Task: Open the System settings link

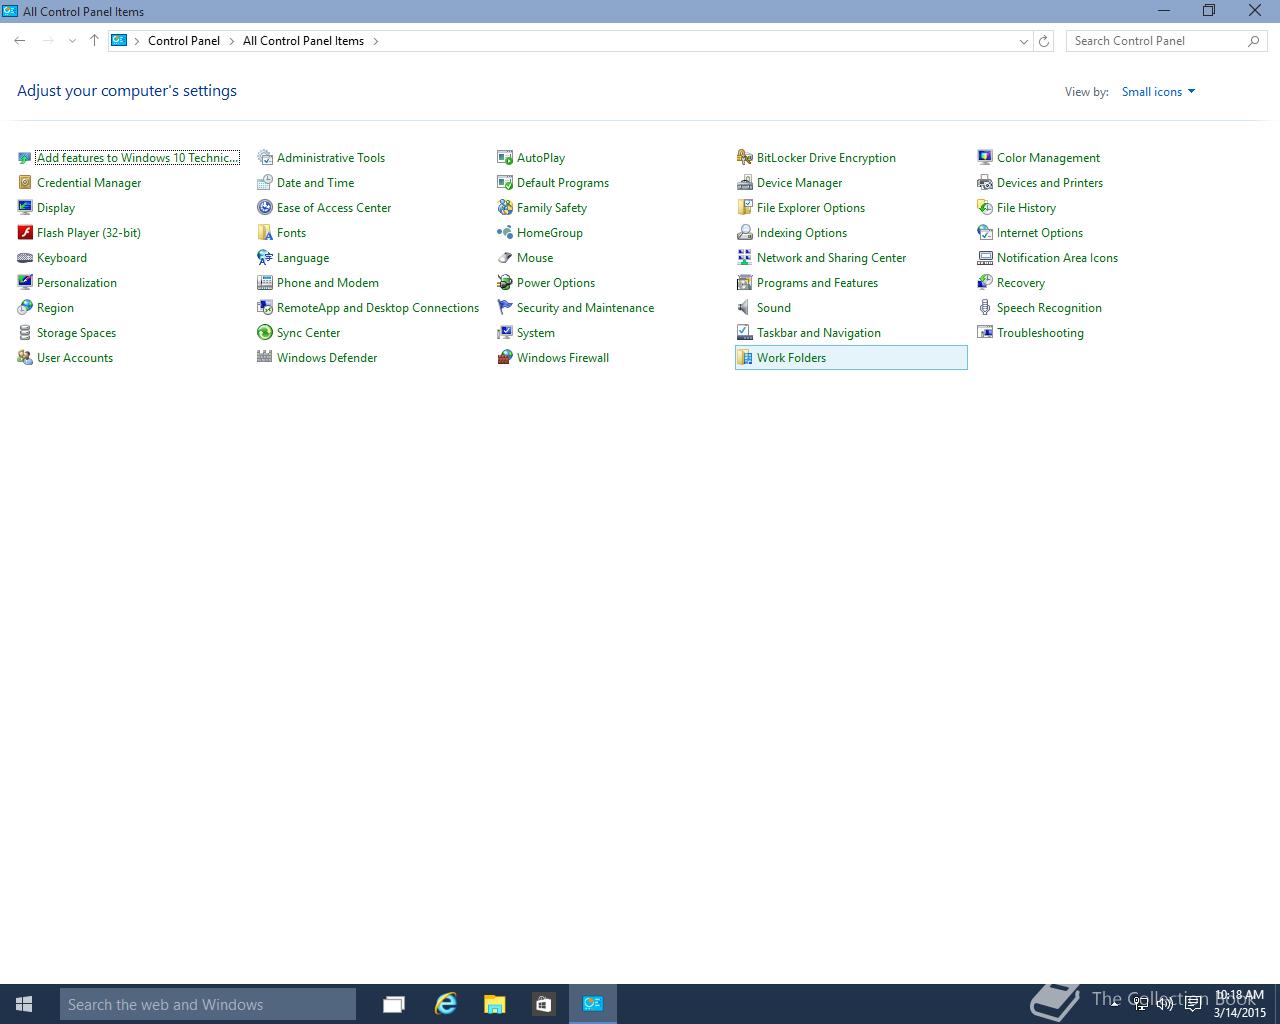Action: point(535,333)
